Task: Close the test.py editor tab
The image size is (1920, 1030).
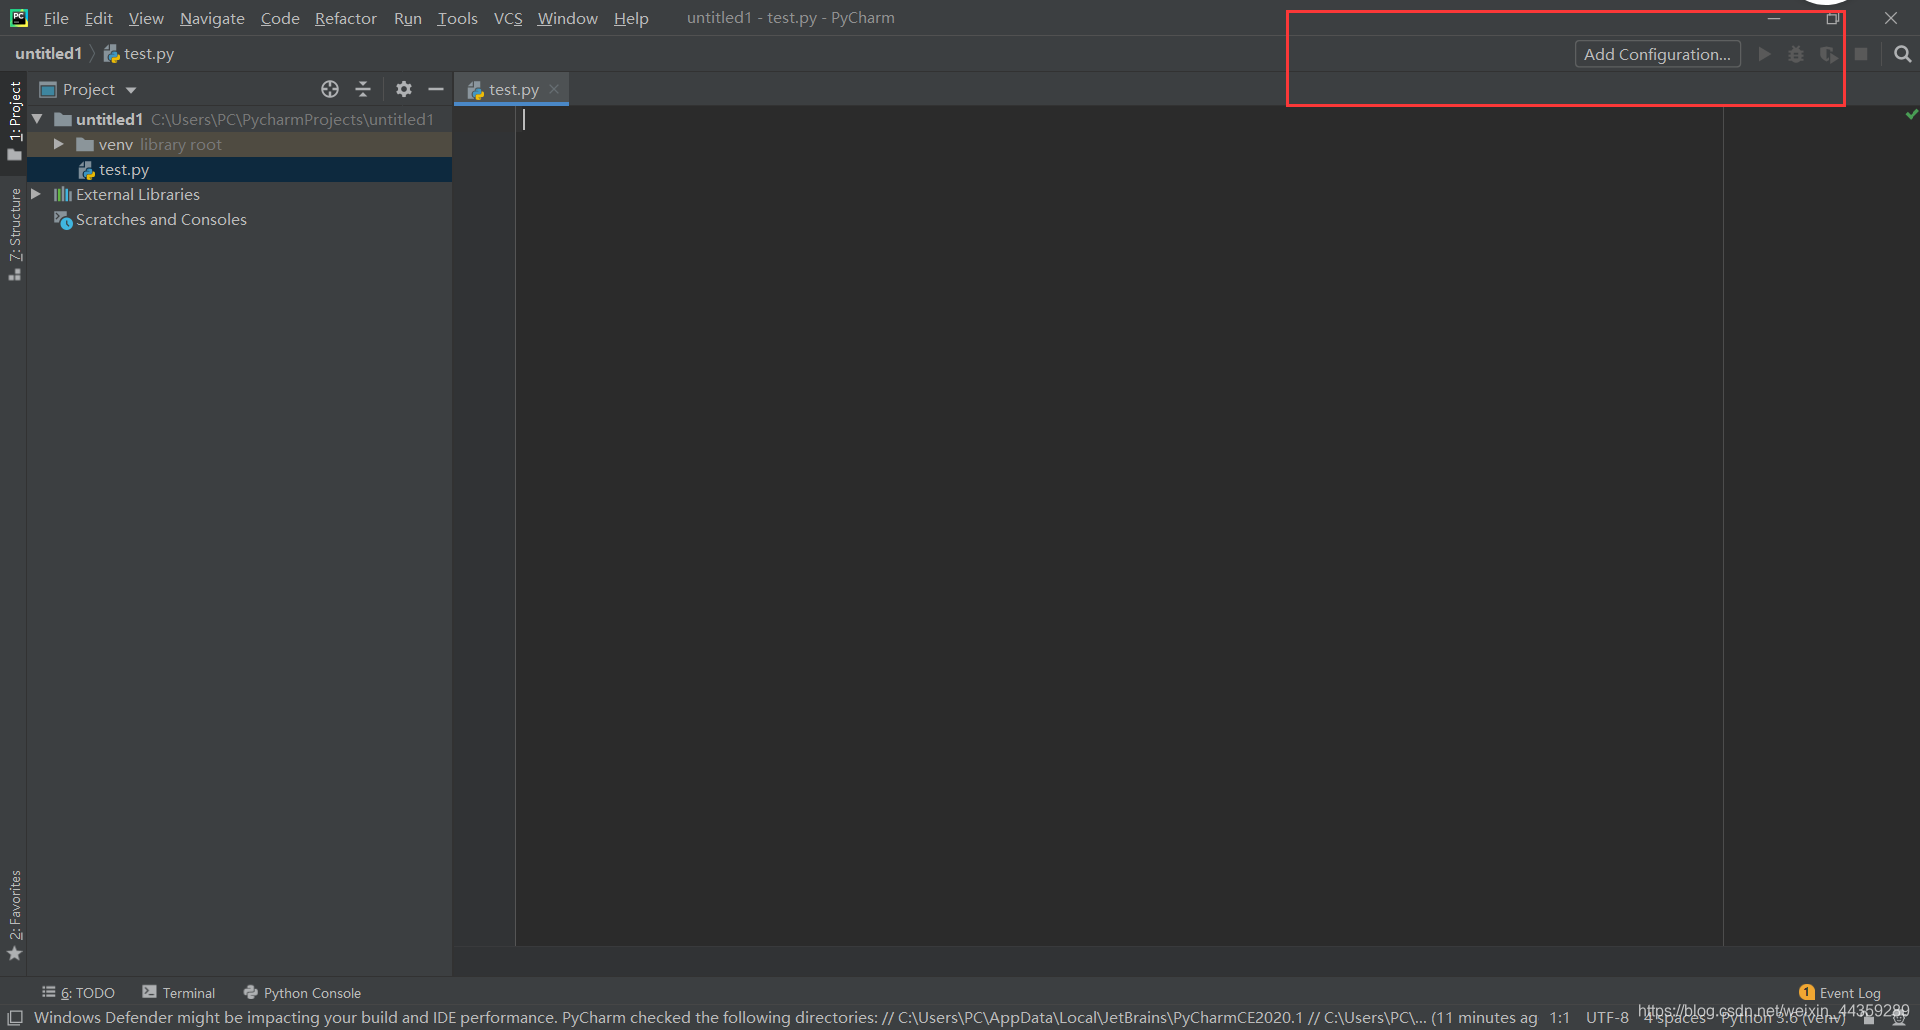Action: pos(554,89)
